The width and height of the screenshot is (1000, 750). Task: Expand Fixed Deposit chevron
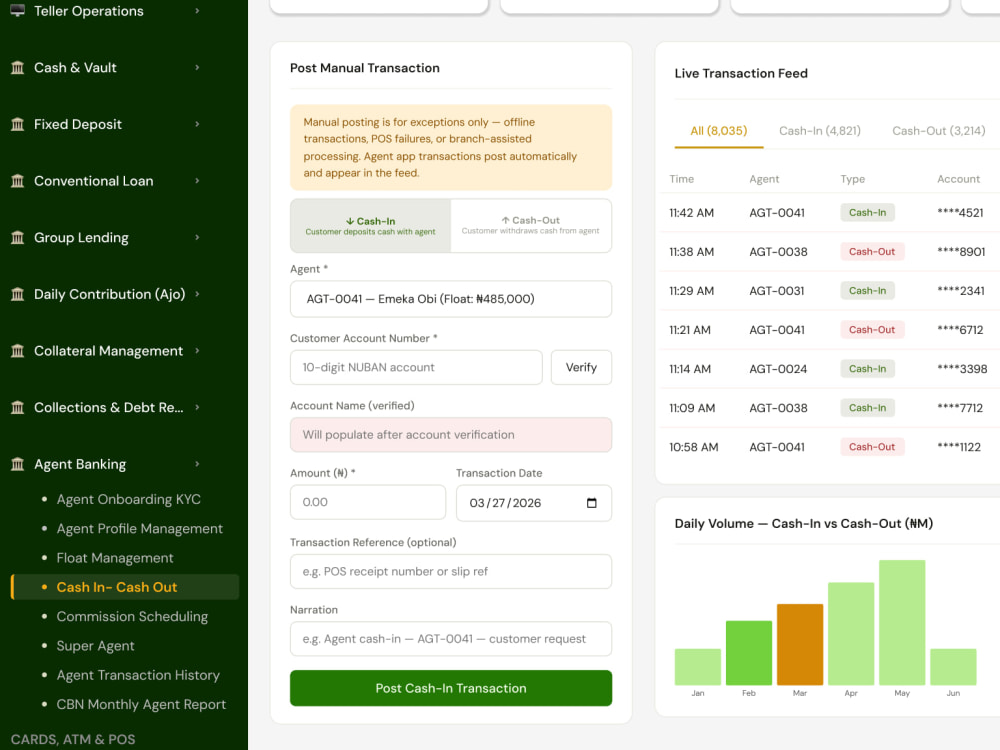197,124
